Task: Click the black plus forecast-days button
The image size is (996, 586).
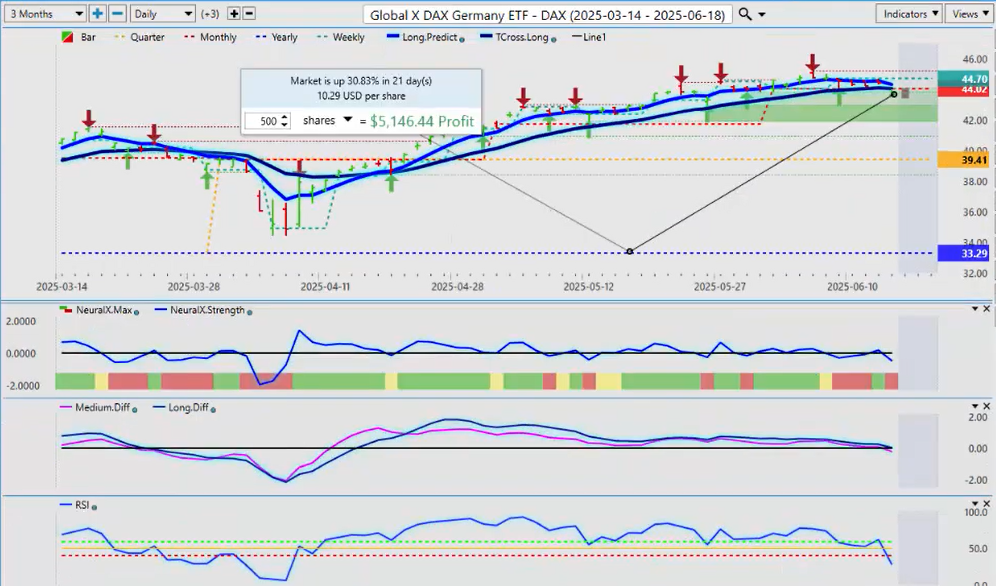Action: [233, 13]
